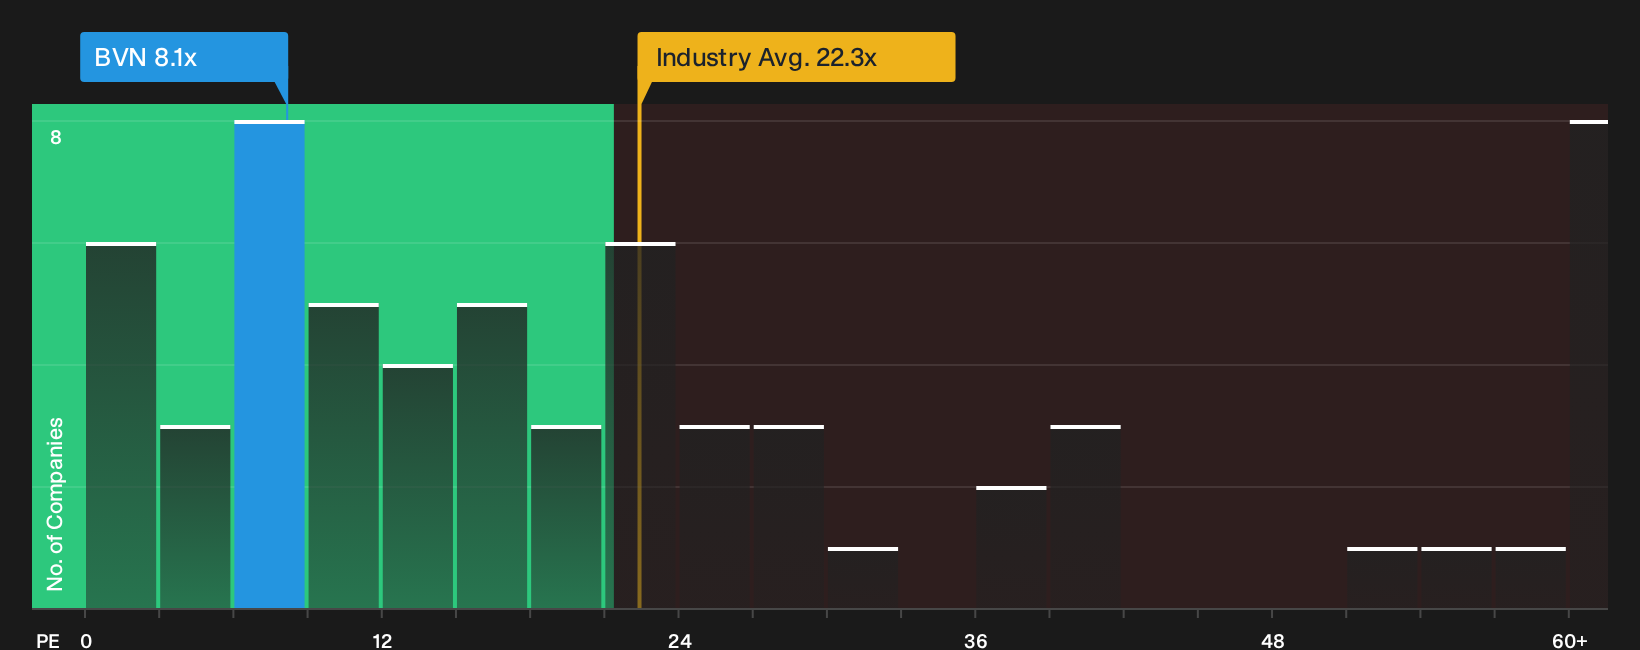This screenshot has width=1640, height=650.
Task: Click the Industry Avg. 22.3x yellow label
Action: 796,57
